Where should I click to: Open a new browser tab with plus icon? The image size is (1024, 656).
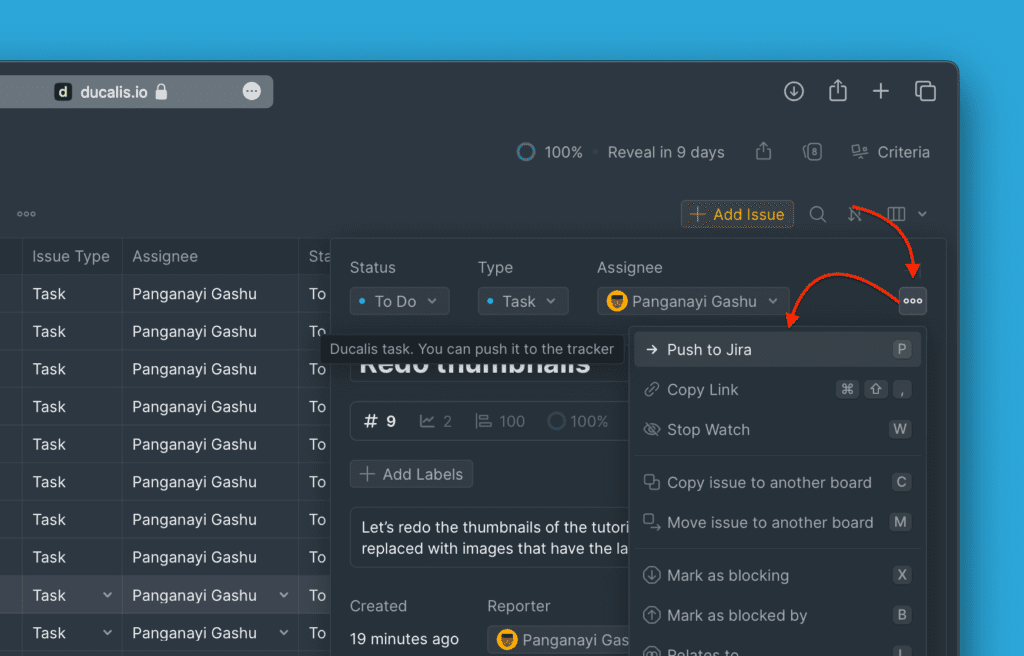tap(880, 92)
